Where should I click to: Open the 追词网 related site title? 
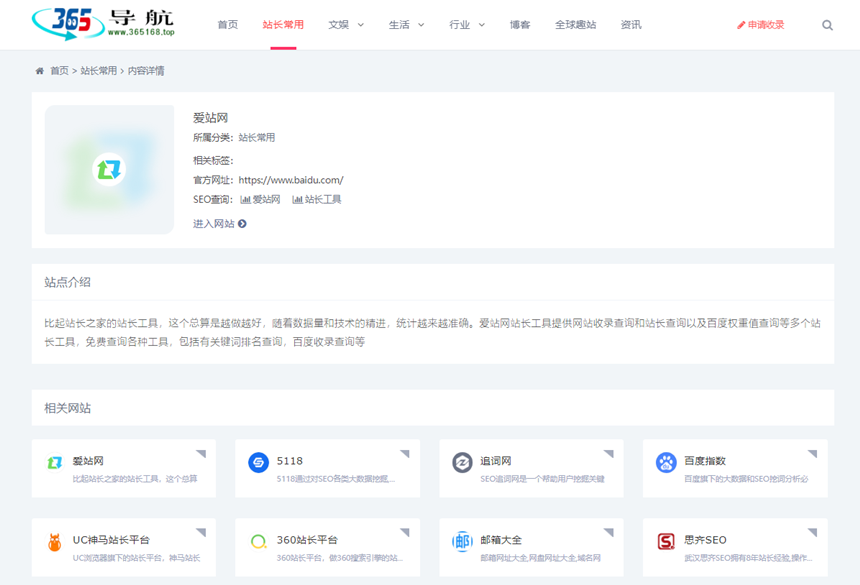(x=496, y=461)
